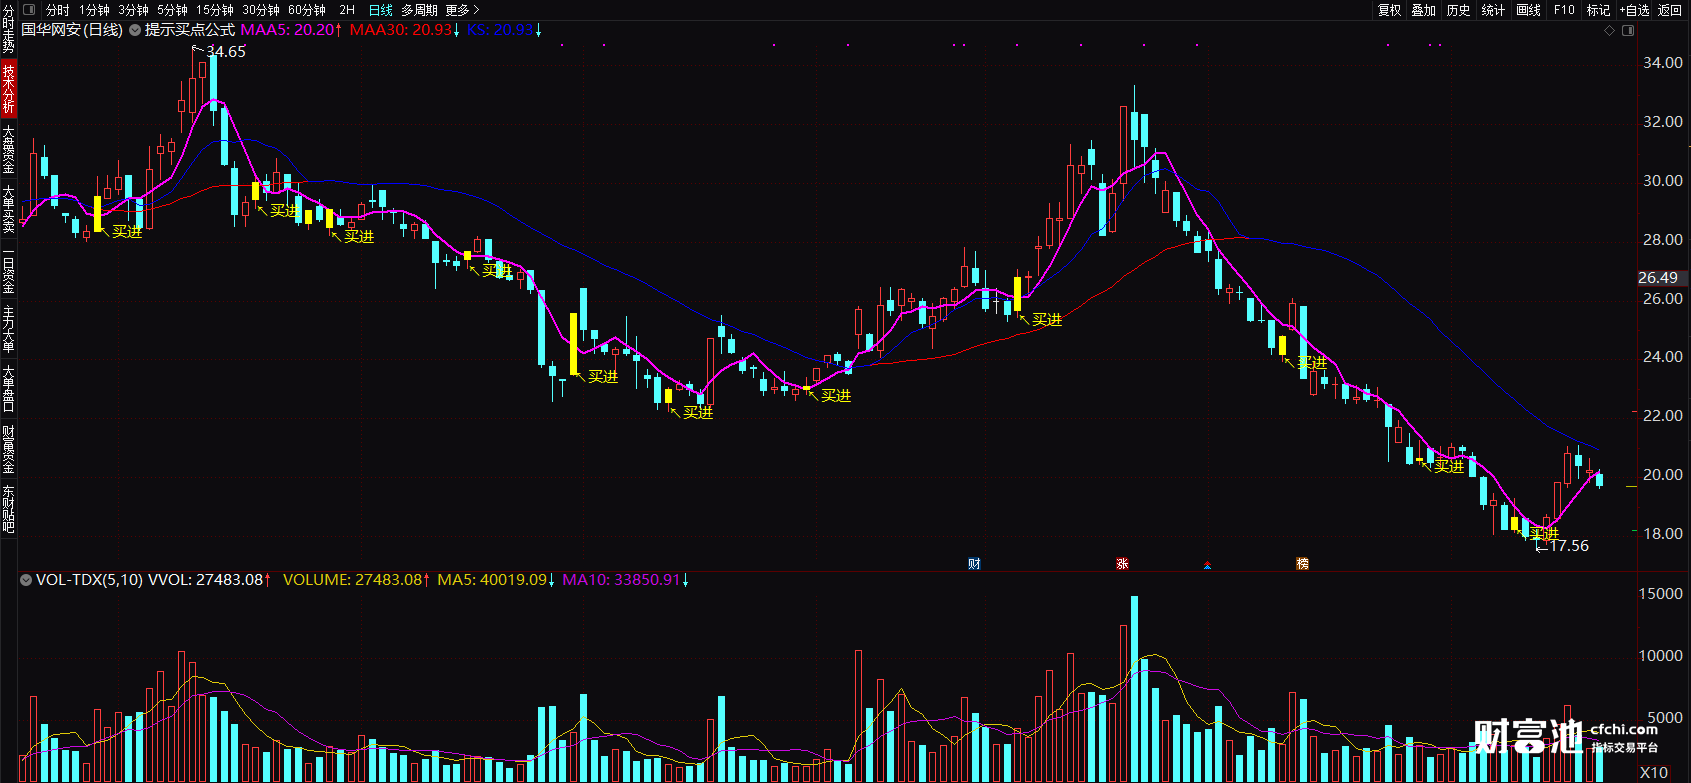The width and height of the screenshot is (1691, 783).
Task: Click the 34.65 high price label
Action: (226, 52)
